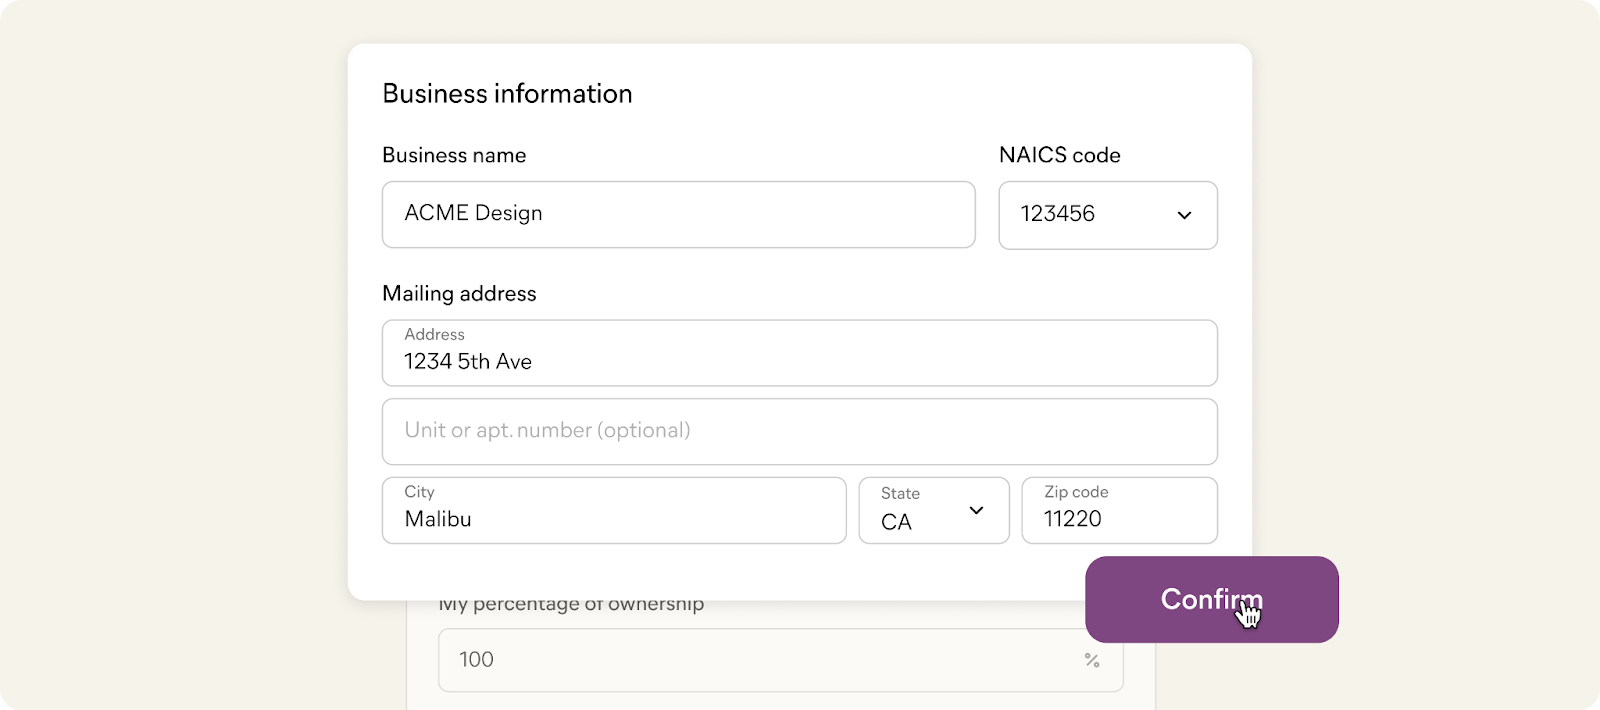Expand the State dropdown showing CA
The width and height of the screenshot is (1600, 710).
point(933,511)
